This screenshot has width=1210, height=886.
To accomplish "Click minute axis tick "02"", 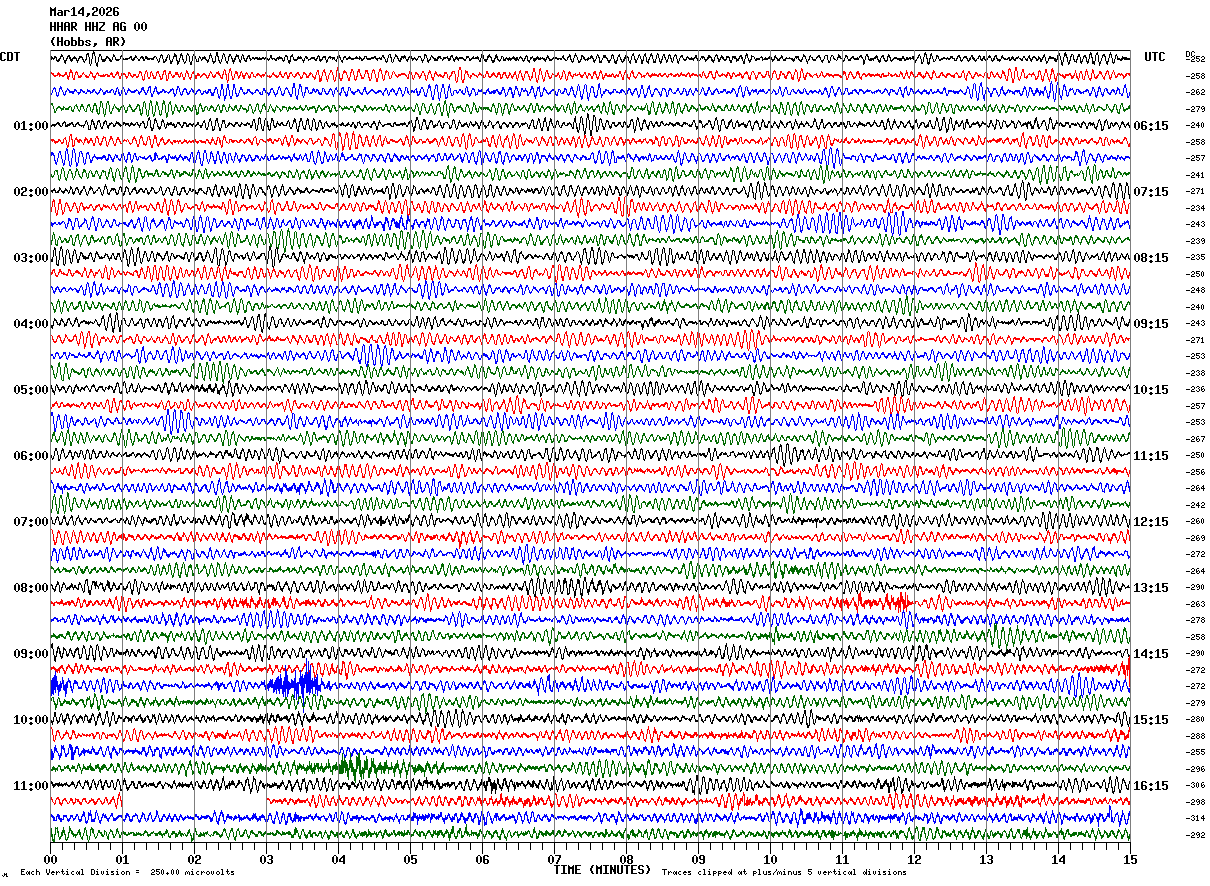I will pos(194,859).
